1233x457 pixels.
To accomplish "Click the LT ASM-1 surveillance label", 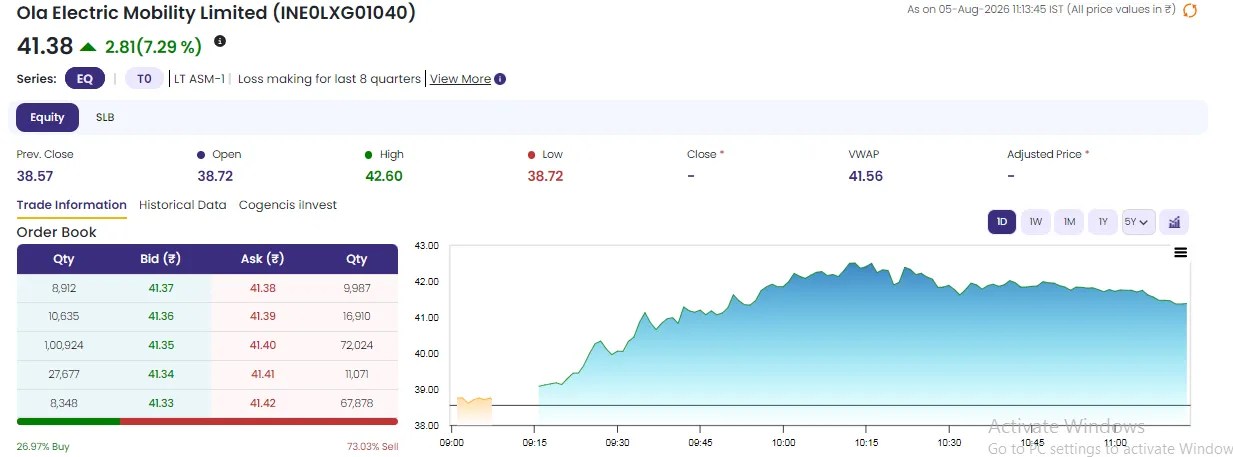I will click(200, 79).
